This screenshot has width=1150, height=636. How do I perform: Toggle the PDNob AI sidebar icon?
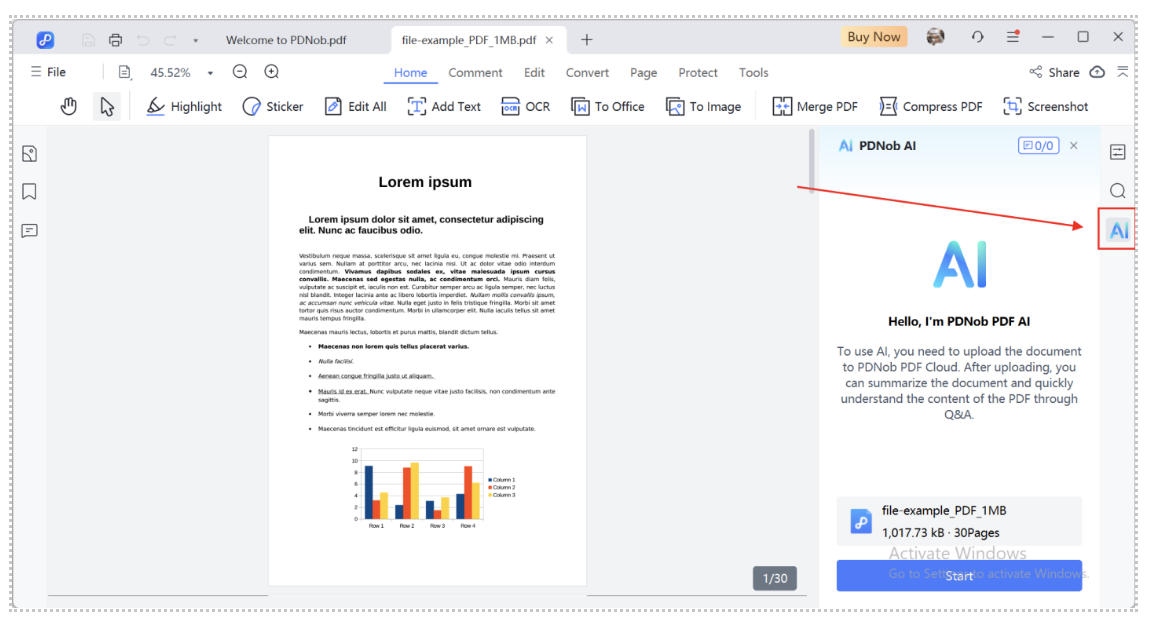pos(1118,231)
